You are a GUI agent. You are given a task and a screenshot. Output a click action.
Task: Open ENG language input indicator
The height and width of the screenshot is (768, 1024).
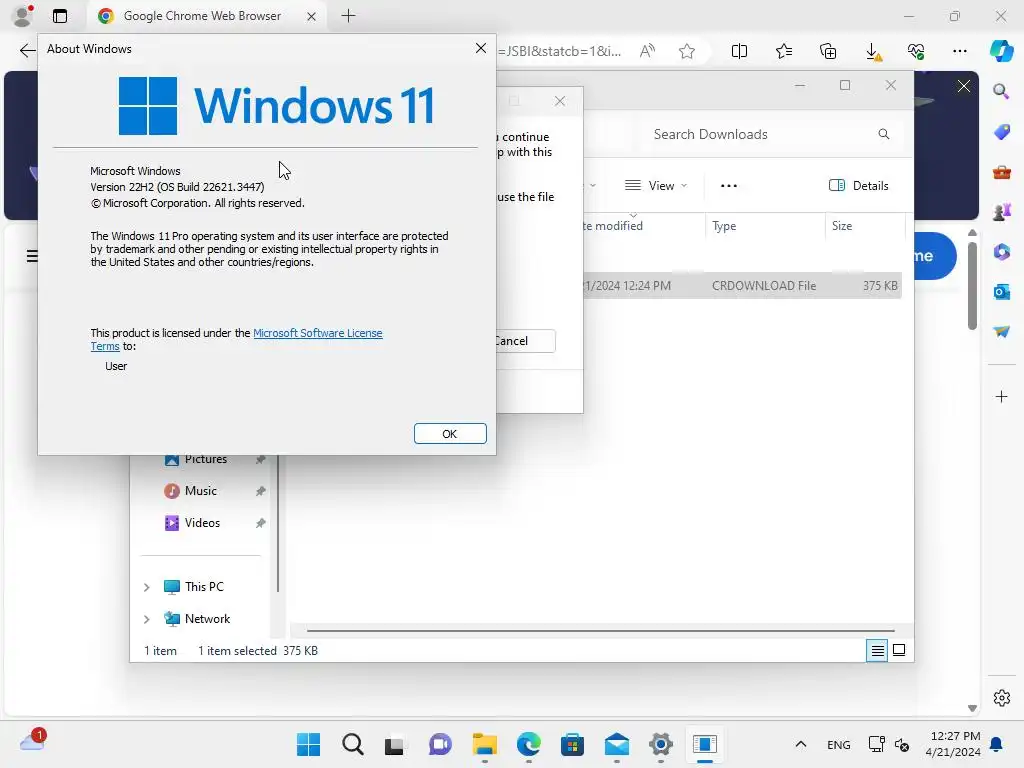tap(839, 744)
